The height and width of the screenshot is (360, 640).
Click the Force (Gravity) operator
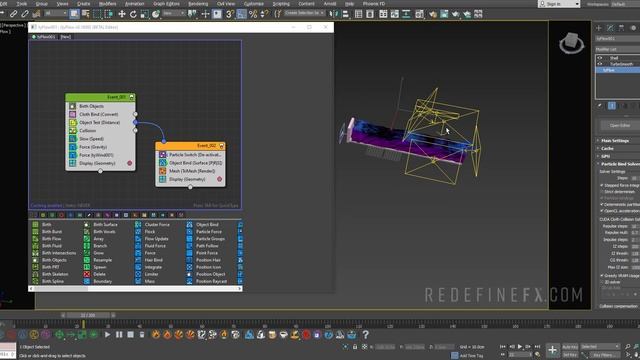coord(93,147)
